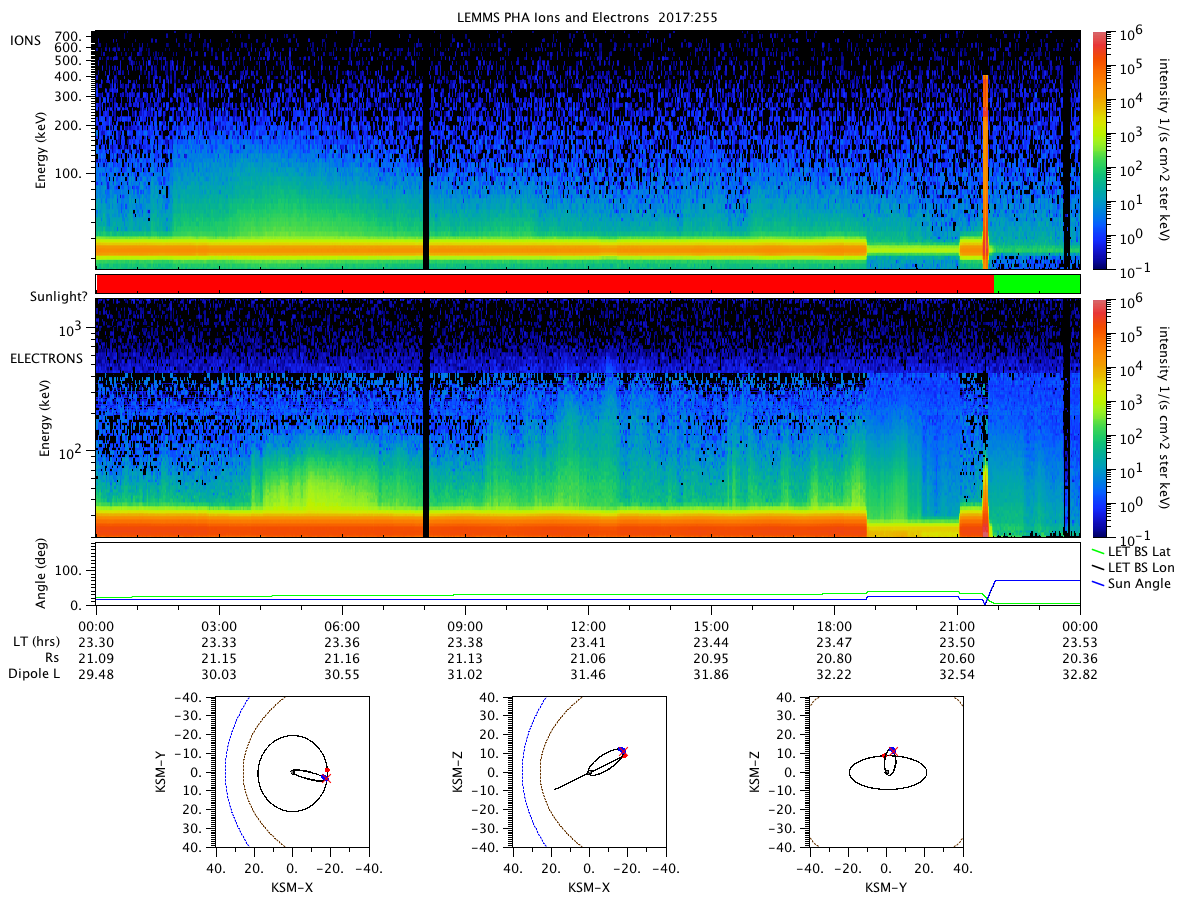Click the red segment of the sunlight bar
This screenshot has height=900, width=1200.
pyautogui.click(x=545, y=284)
